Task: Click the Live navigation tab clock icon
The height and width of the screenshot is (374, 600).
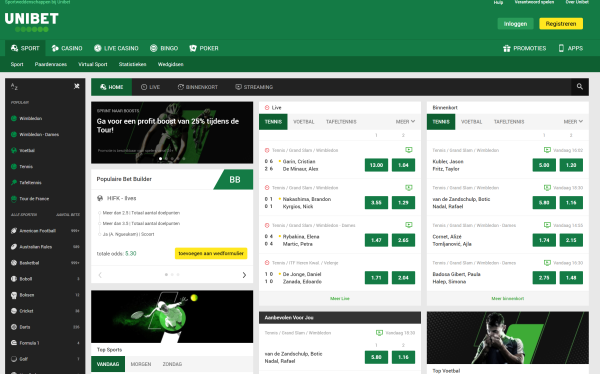Action: point(144,87)
